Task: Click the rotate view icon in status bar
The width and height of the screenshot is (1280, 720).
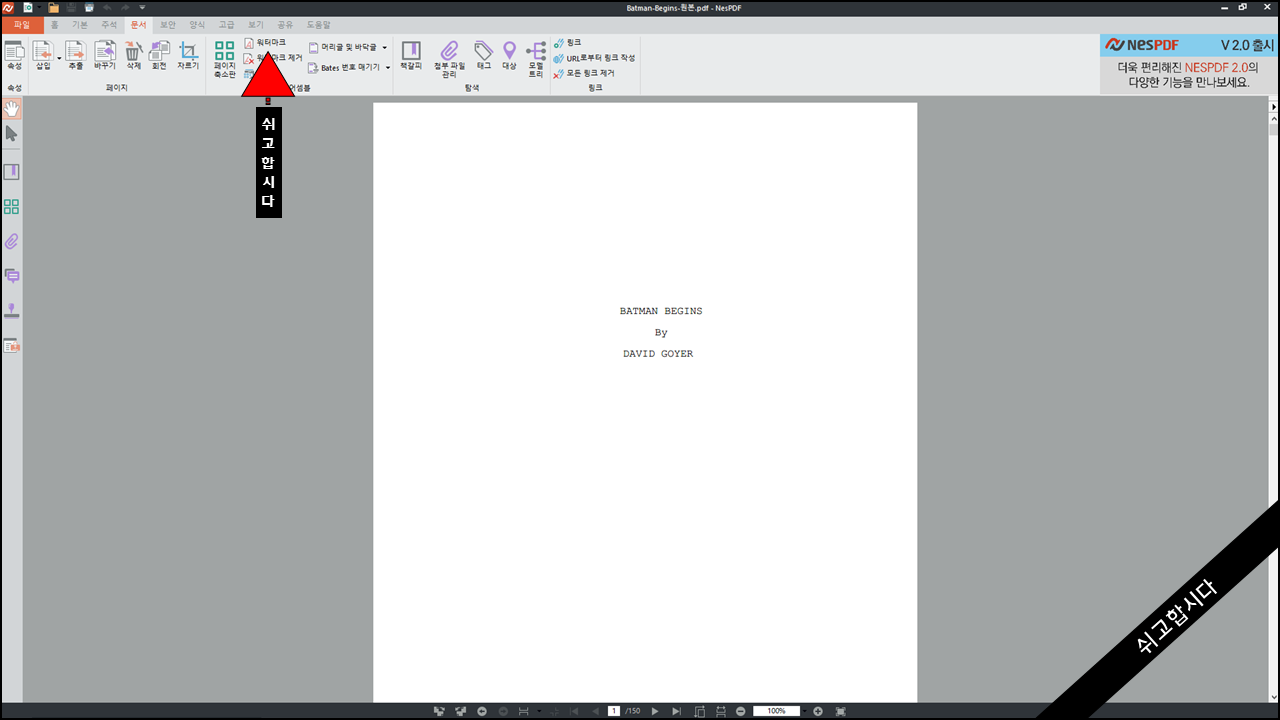Action: point(700,711)
